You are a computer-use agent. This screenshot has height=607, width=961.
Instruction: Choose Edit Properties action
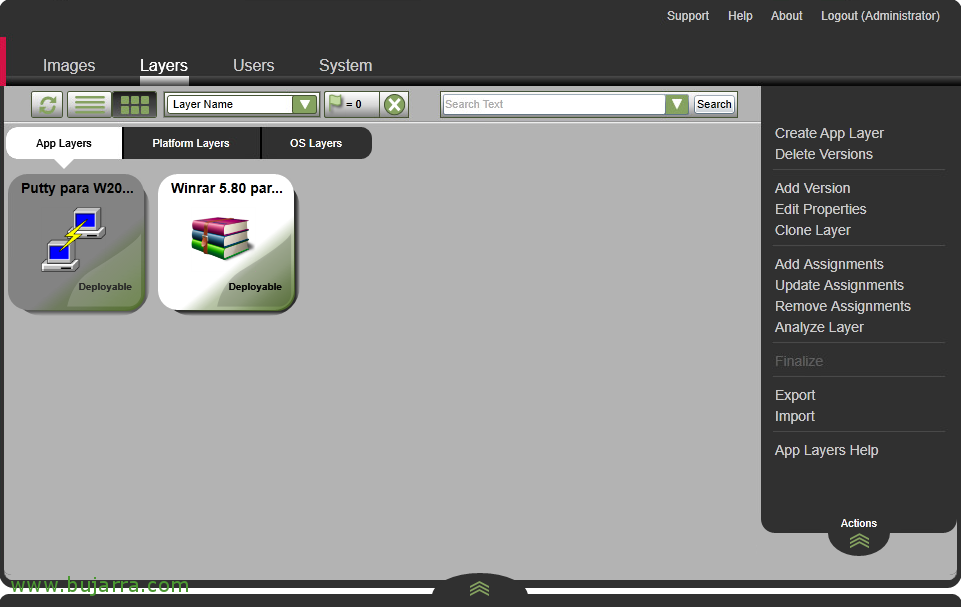coord(821,209)
